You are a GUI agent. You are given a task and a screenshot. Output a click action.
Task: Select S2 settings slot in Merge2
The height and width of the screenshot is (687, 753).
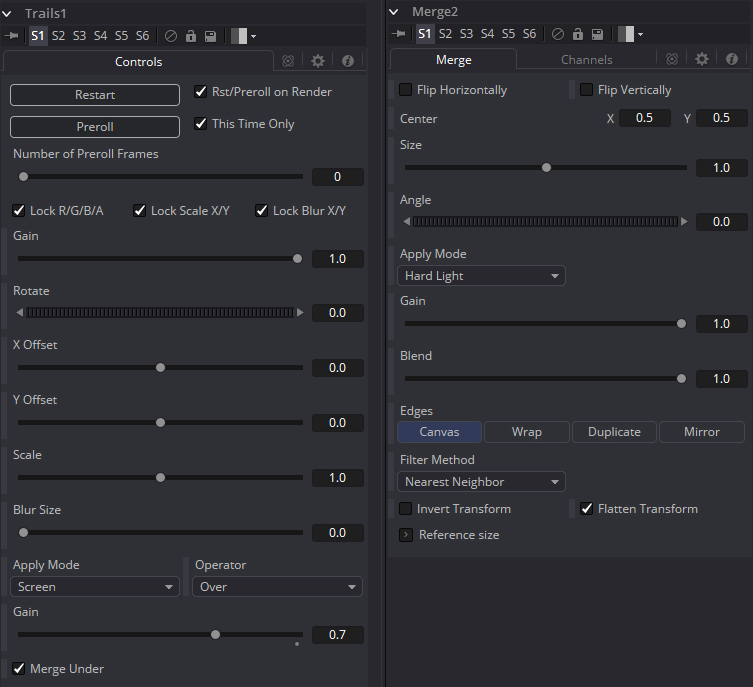coord(445,34)
